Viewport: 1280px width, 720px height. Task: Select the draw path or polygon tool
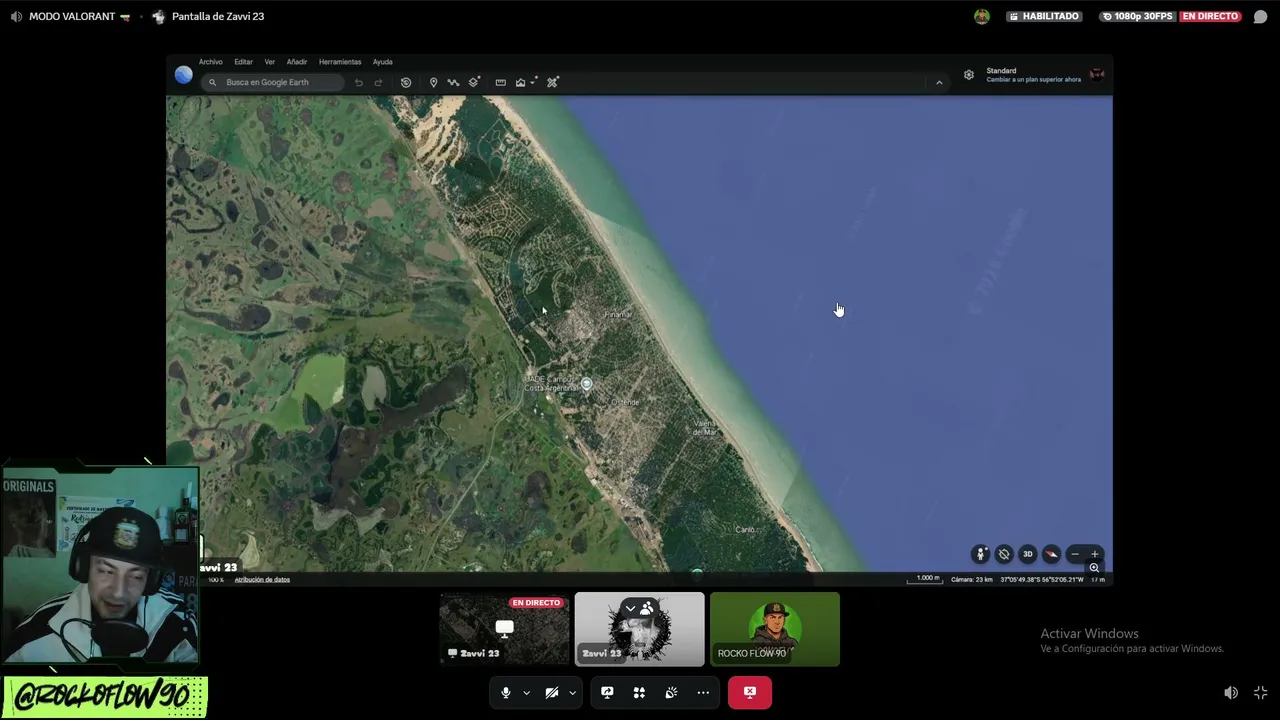point(453,82)
